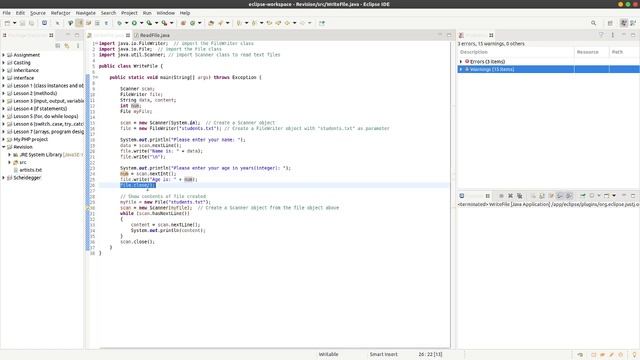Select My PHP project

(x=31, y=139)
